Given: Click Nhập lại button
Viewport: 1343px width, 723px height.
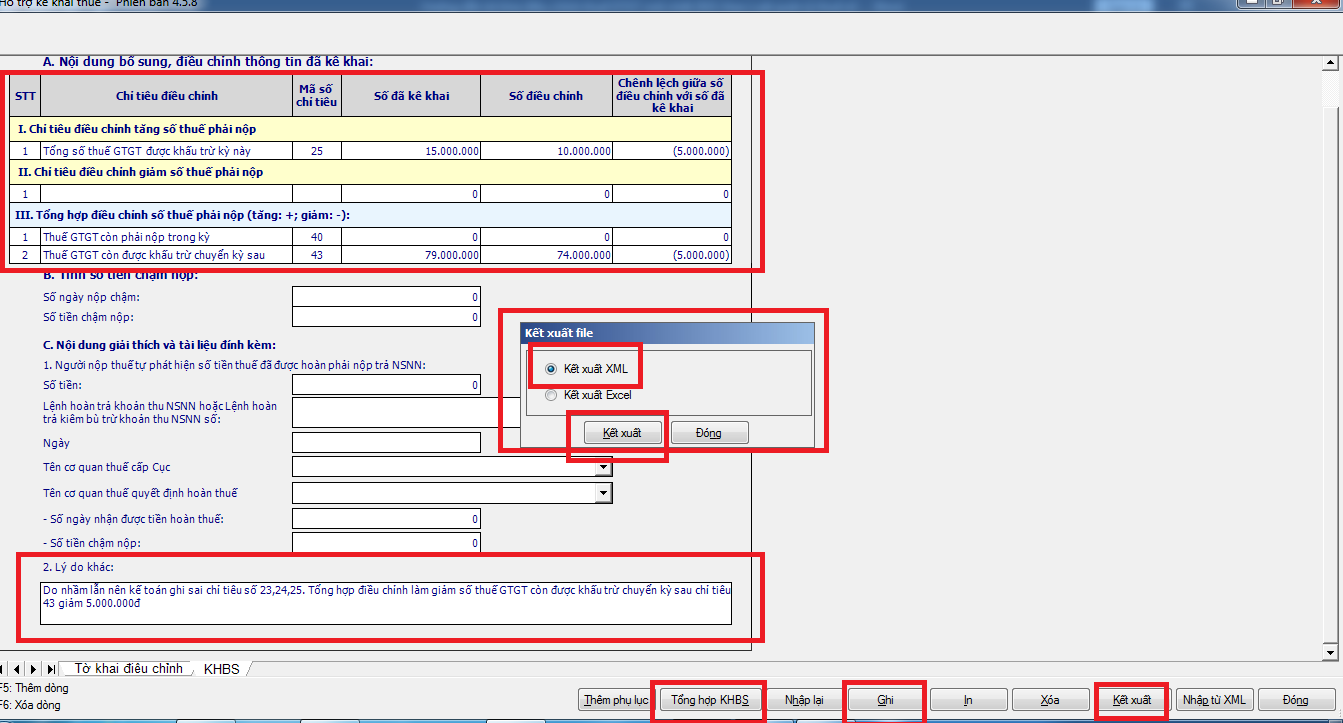Looking at the screenshot, I should (804, 700).
